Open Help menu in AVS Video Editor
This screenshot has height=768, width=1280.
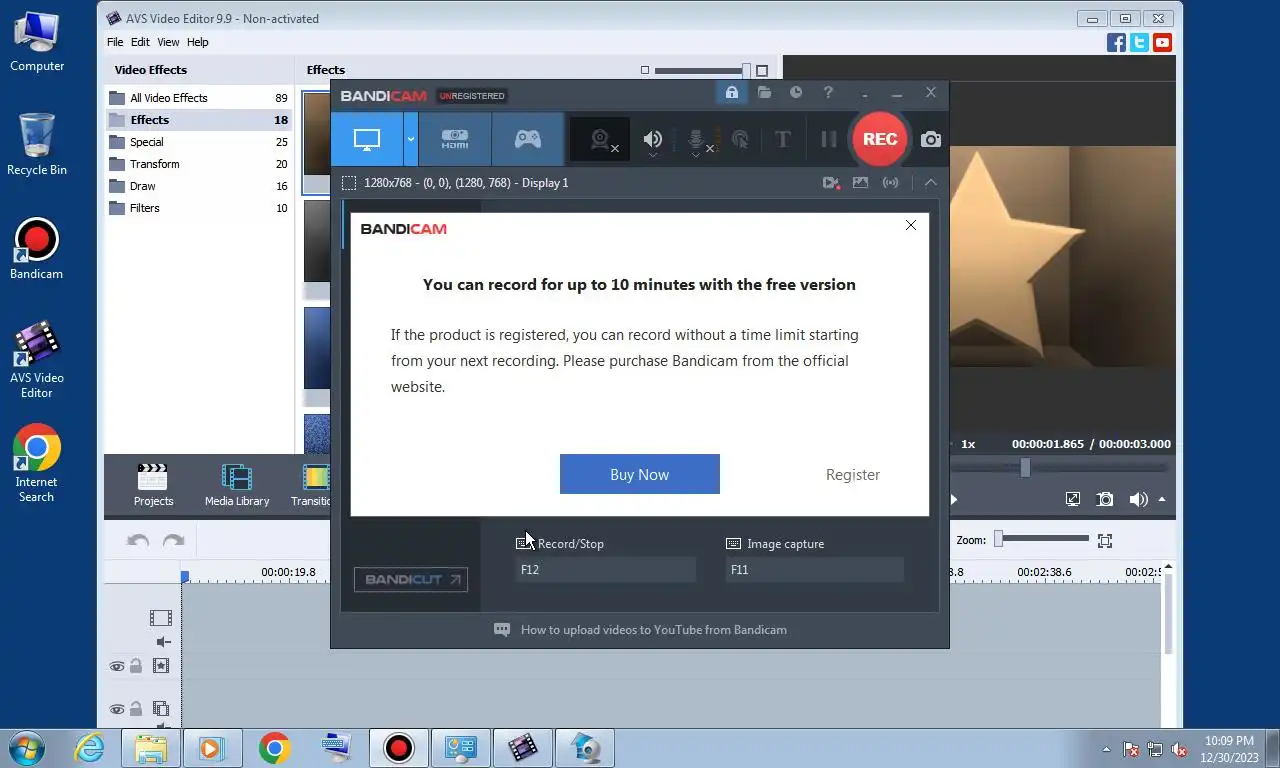(x=198, y=42)
